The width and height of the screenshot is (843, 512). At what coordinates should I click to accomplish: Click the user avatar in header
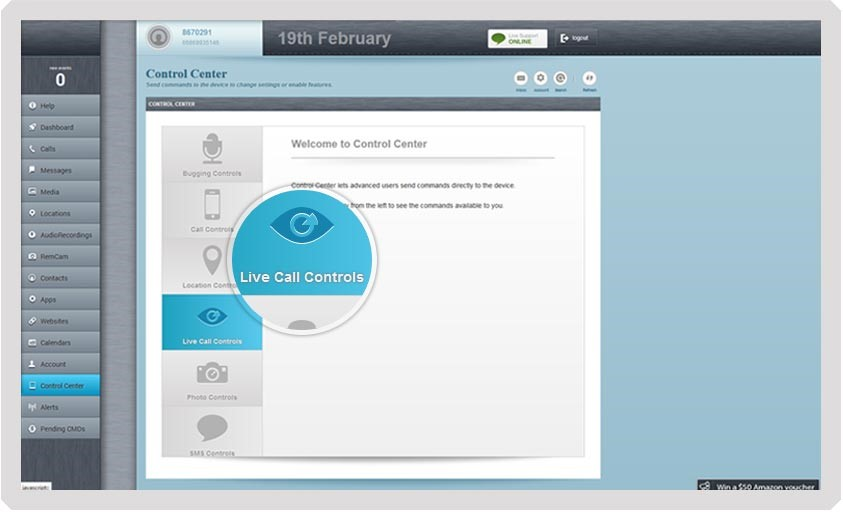tap(158, 38)
